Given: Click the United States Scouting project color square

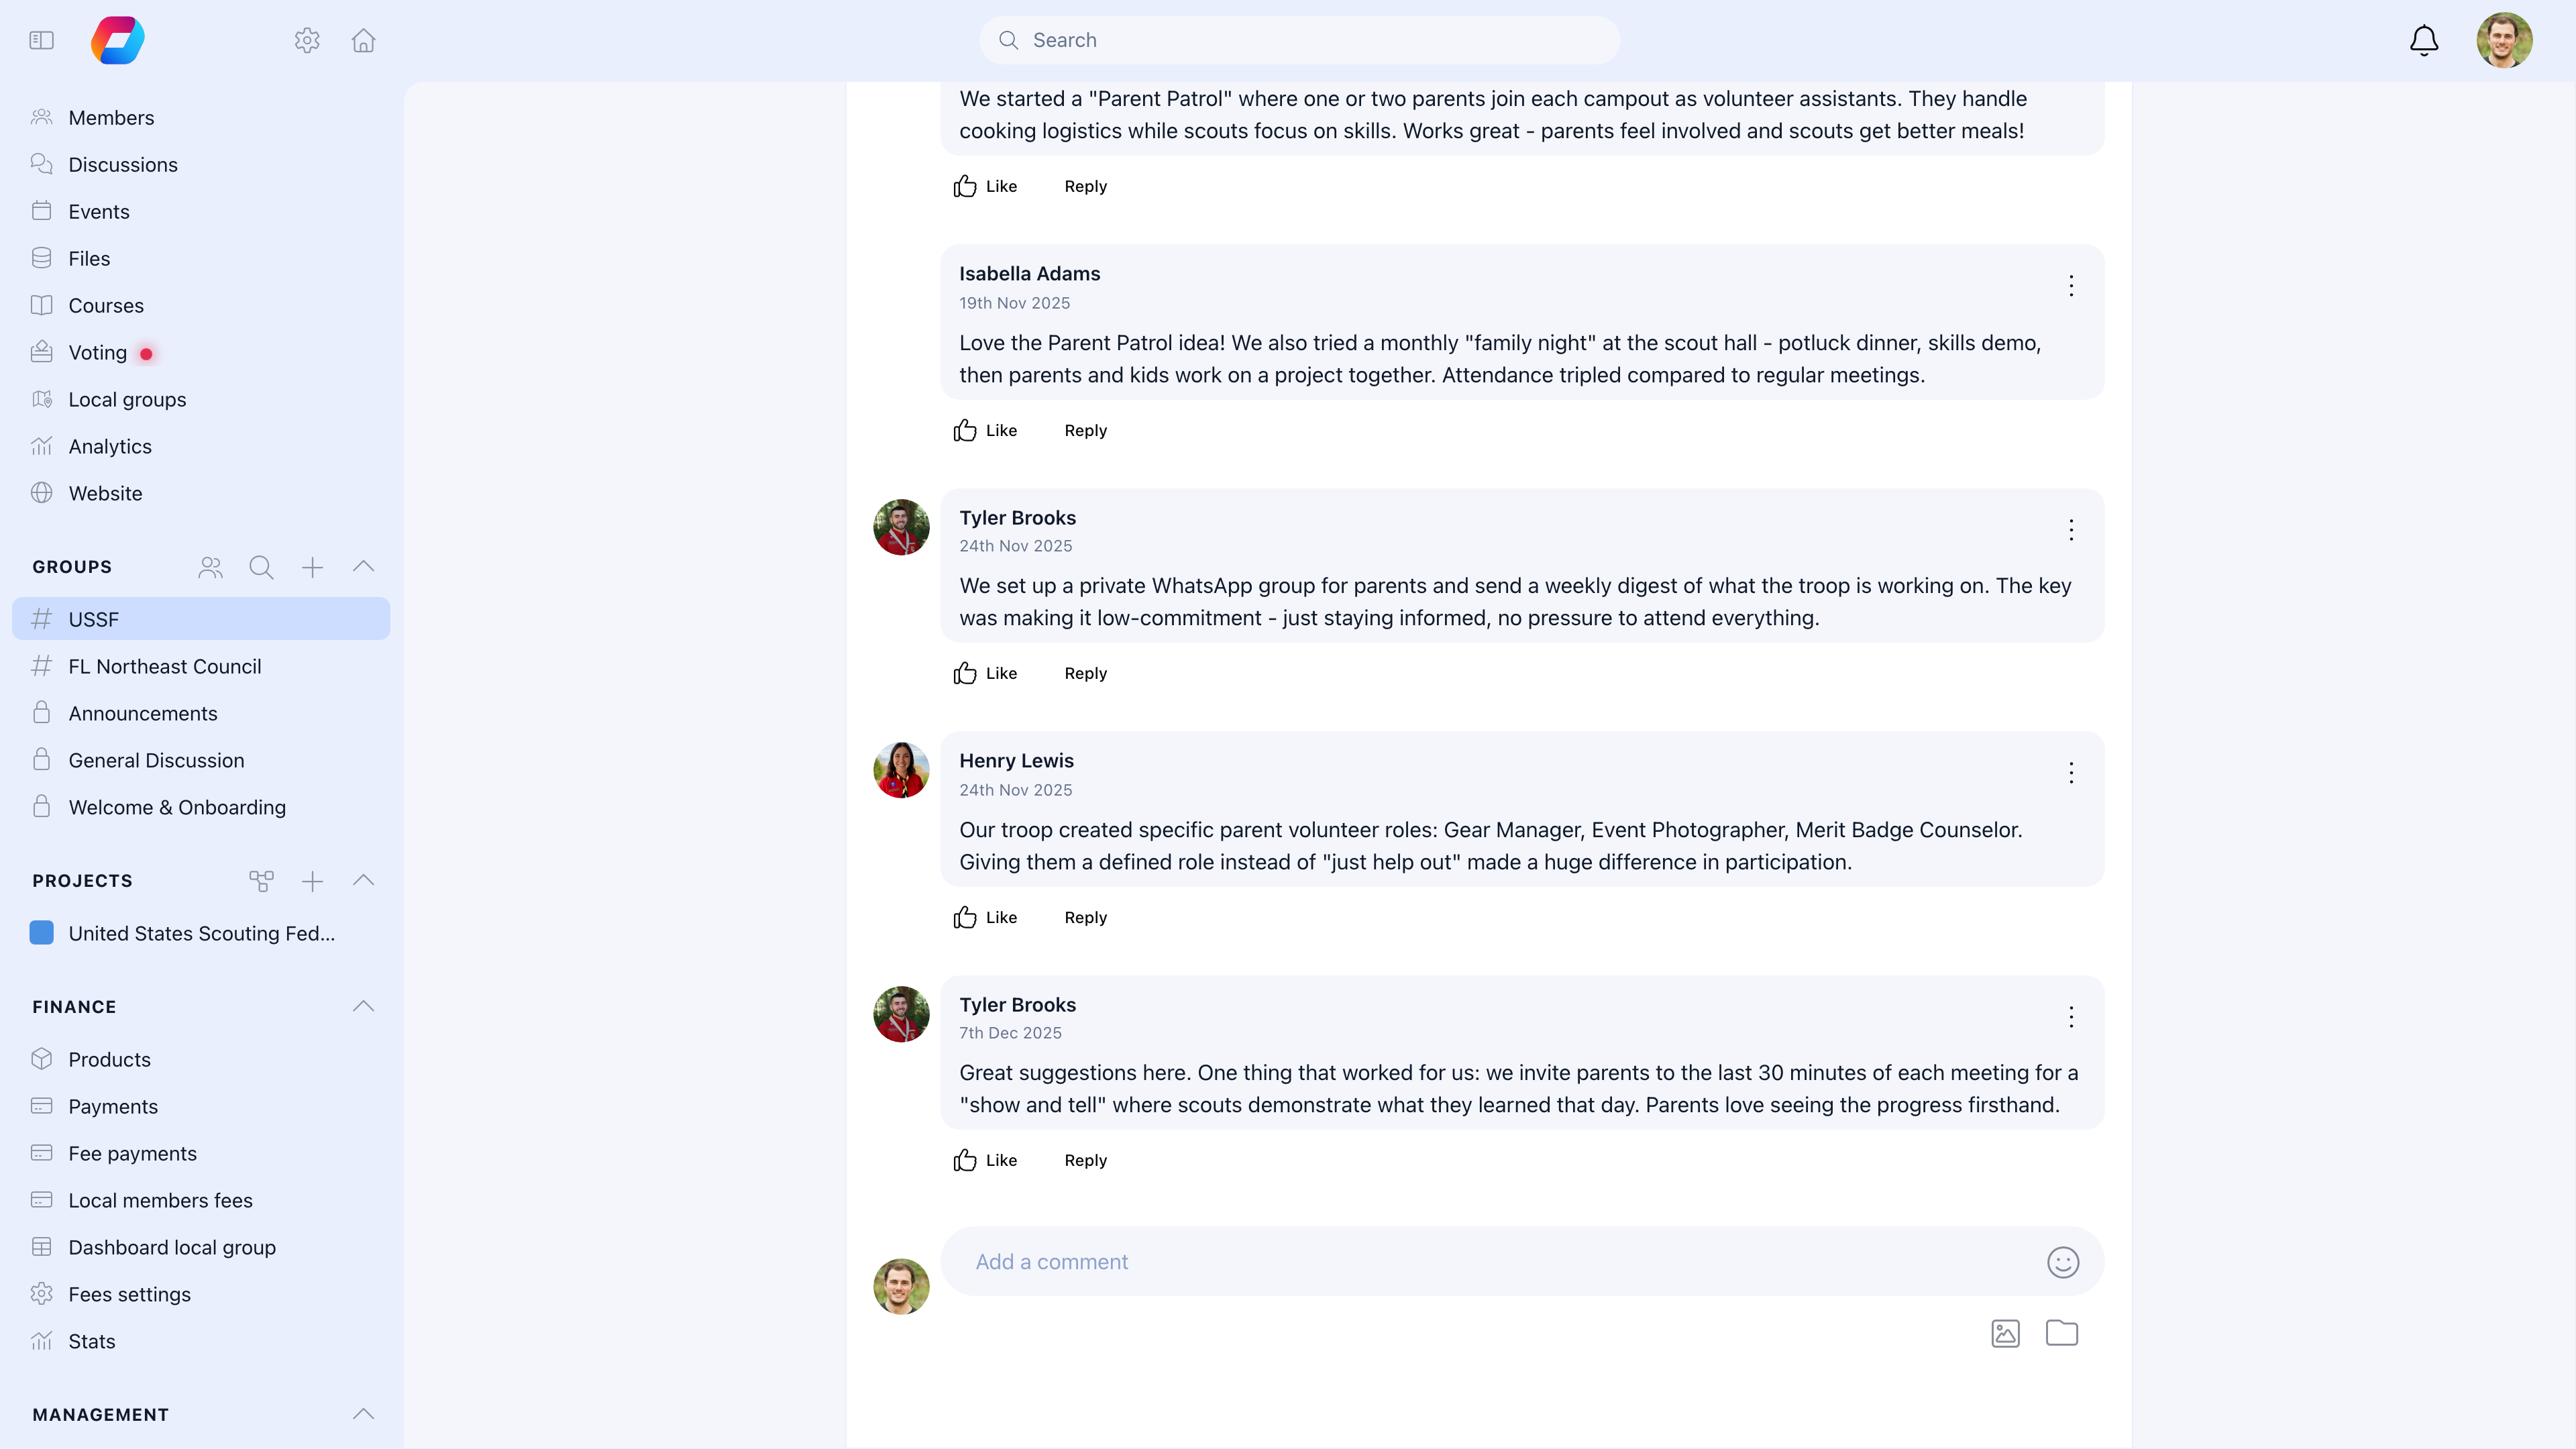Looking at the screenshot, I should (x=41, y=933).
